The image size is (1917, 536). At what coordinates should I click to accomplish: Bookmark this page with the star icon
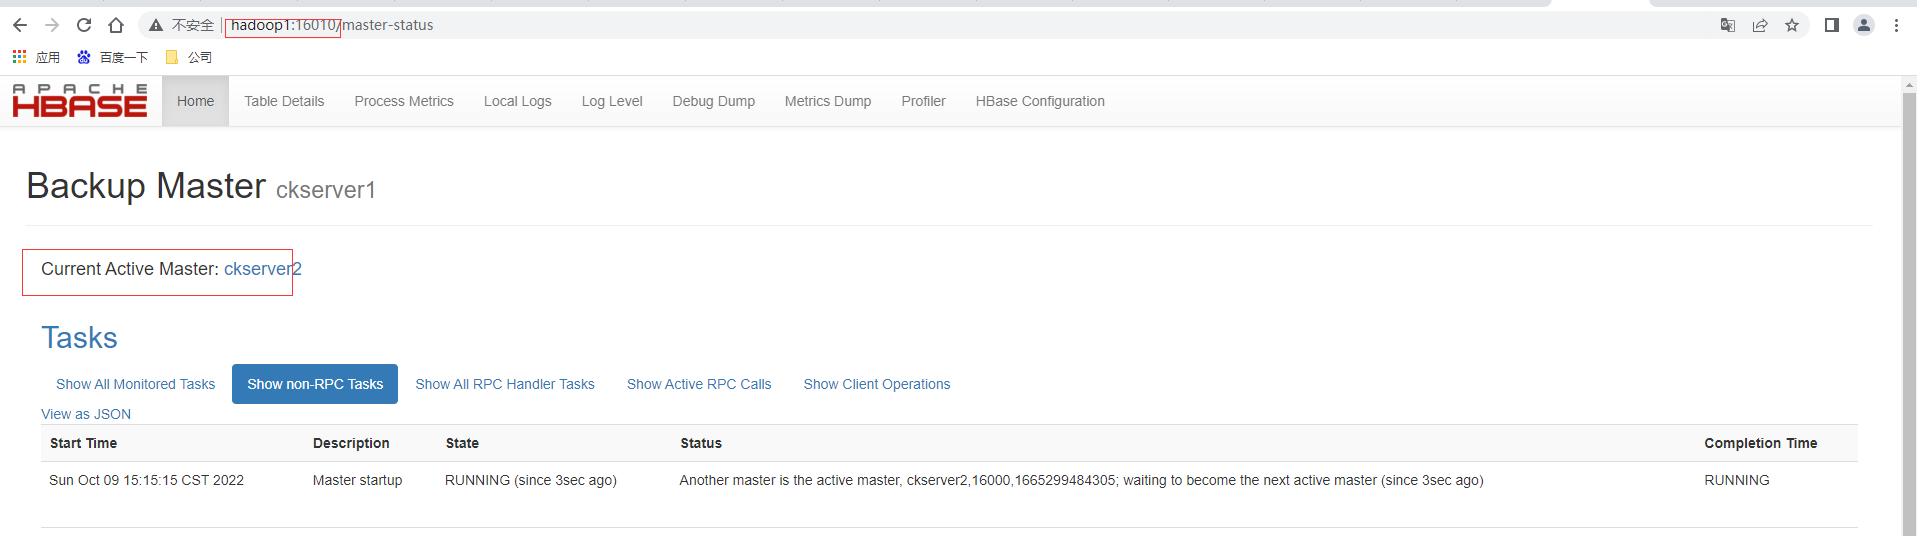(x=1792, y=25)
